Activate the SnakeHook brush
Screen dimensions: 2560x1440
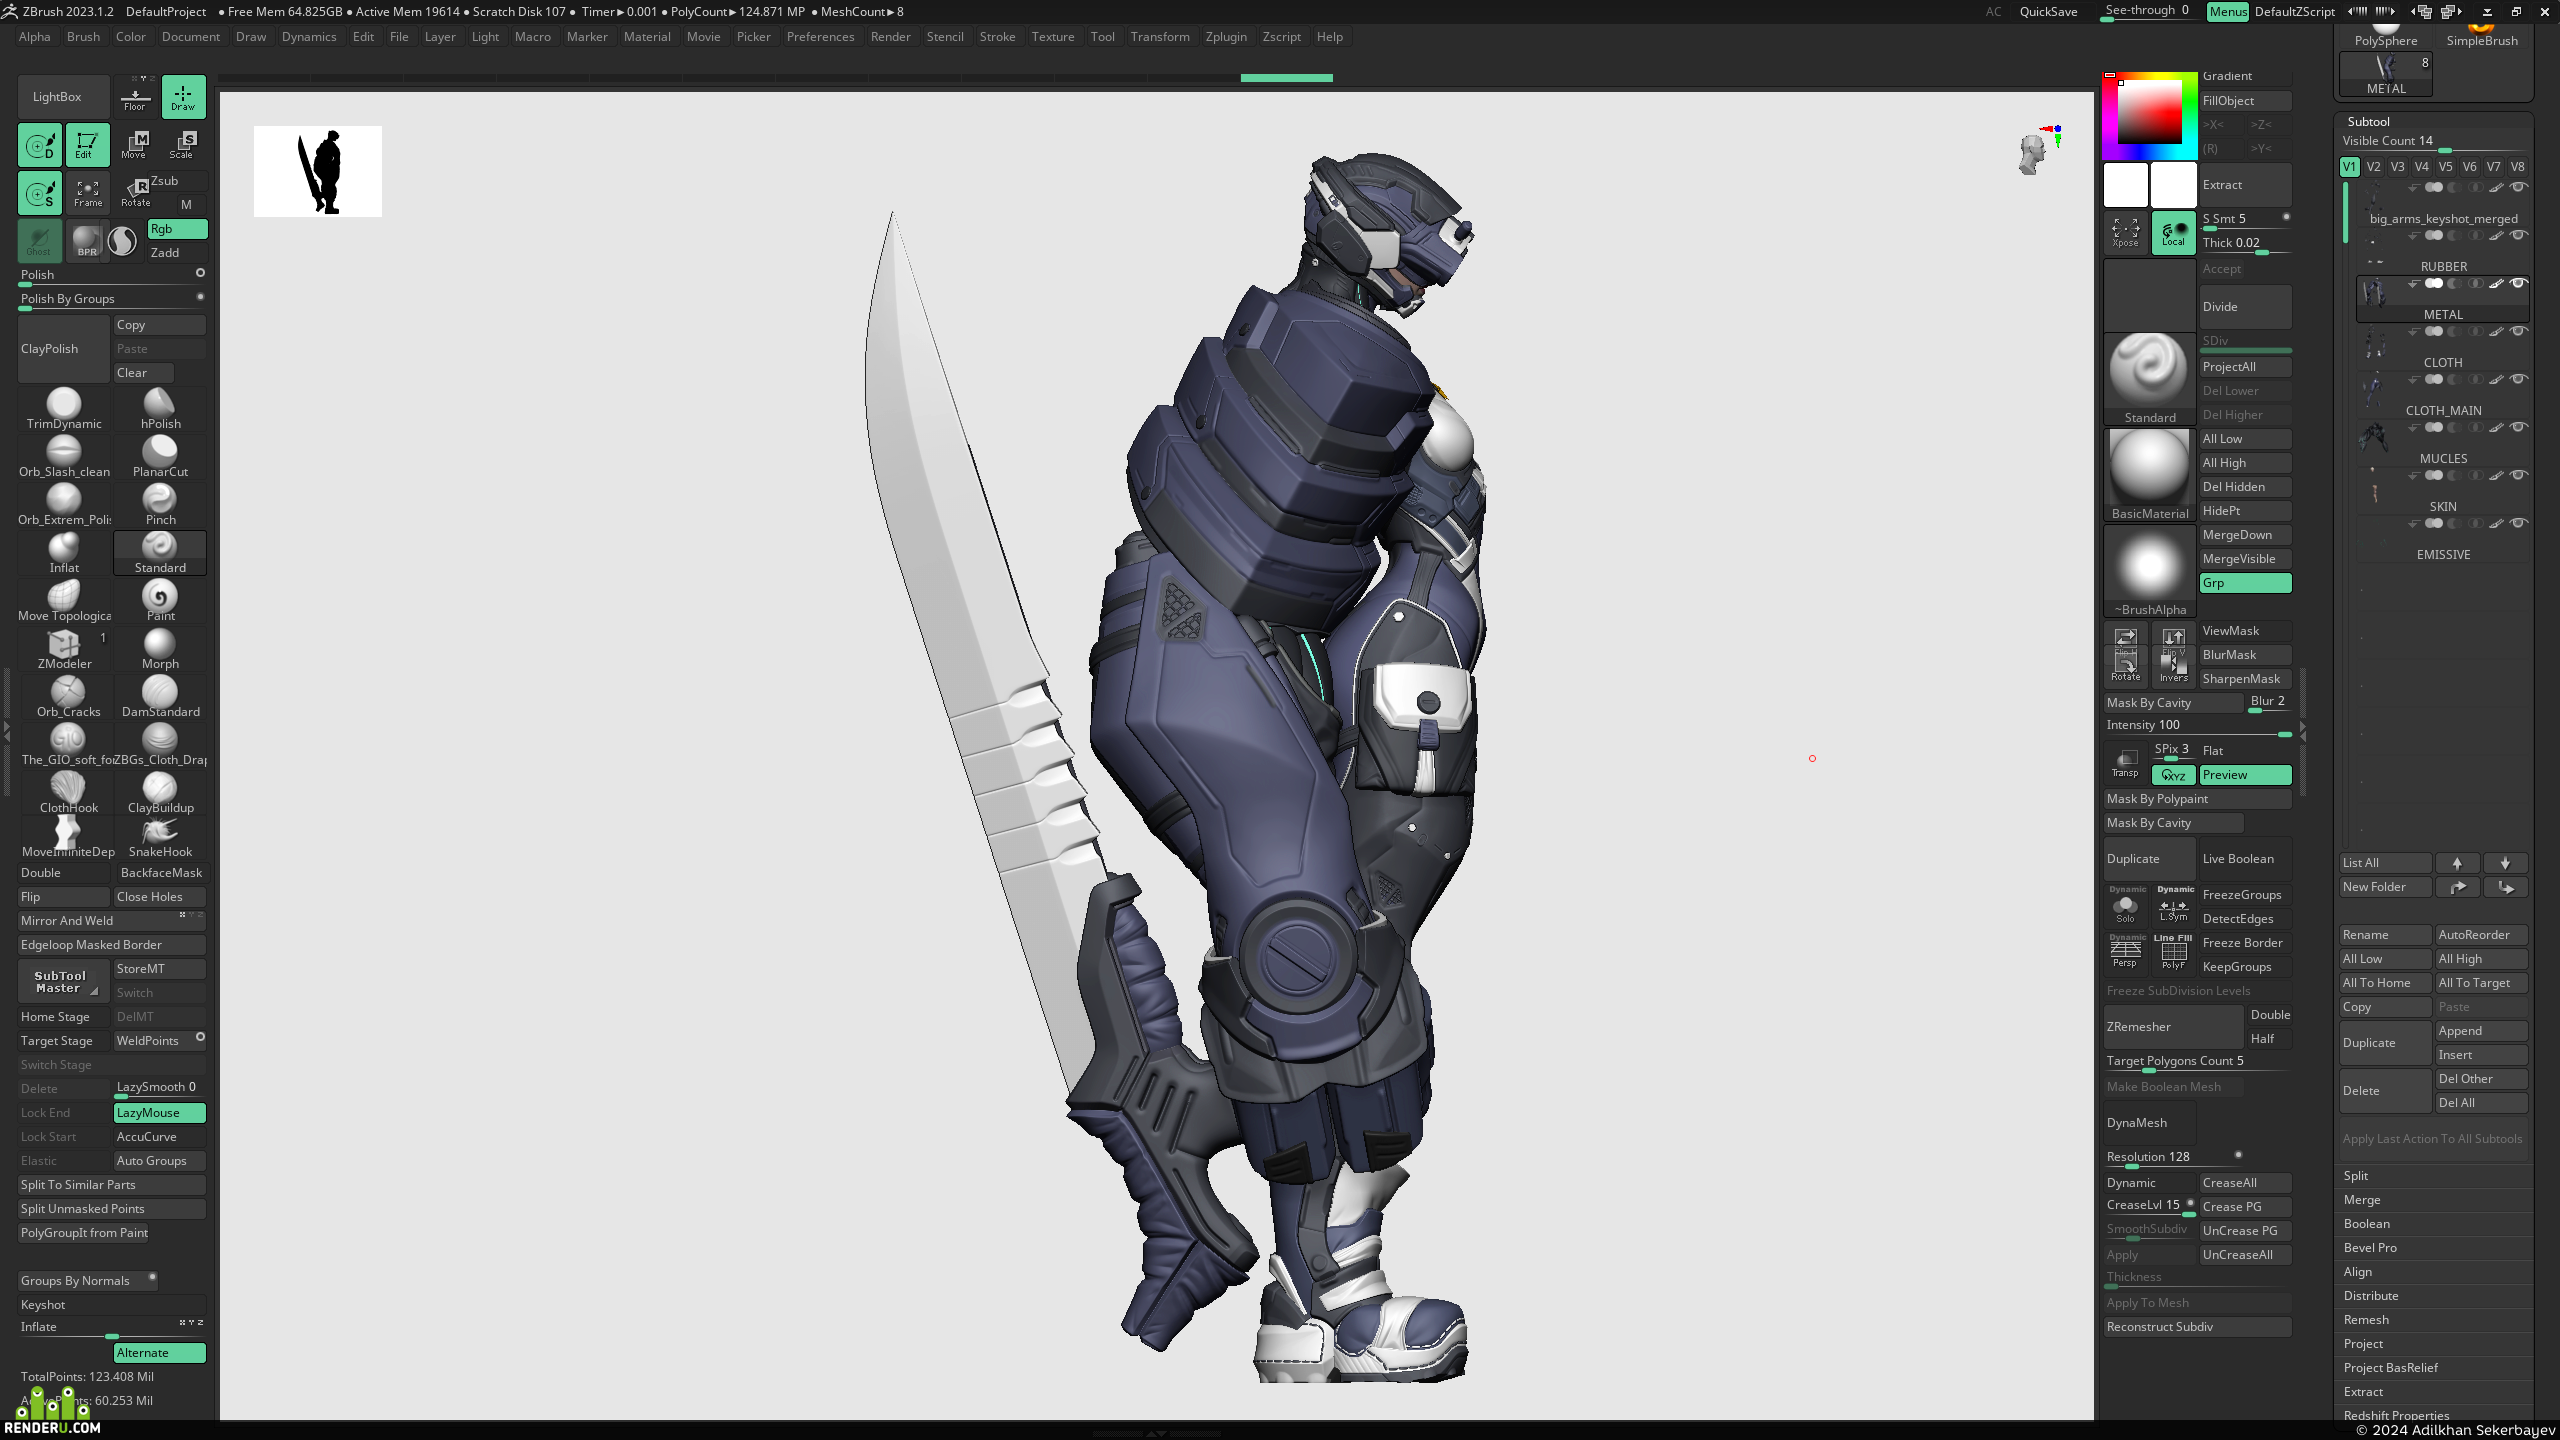pyautogui.click(x=160, y=838)
